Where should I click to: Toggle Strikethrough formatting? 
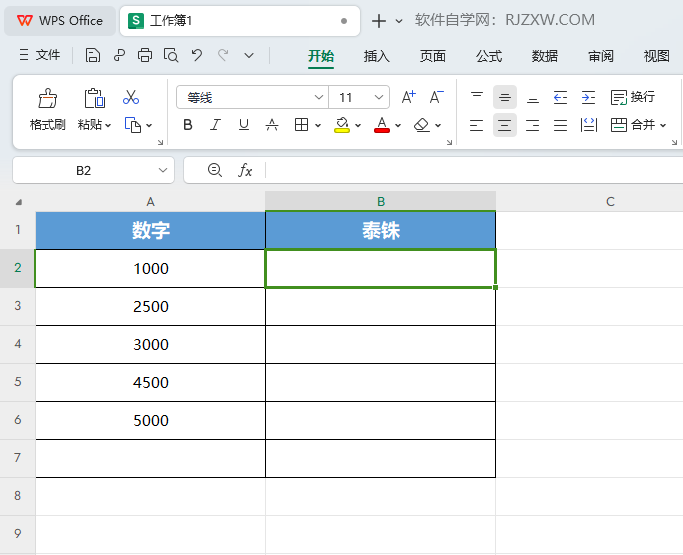click(x=272, y=125)
